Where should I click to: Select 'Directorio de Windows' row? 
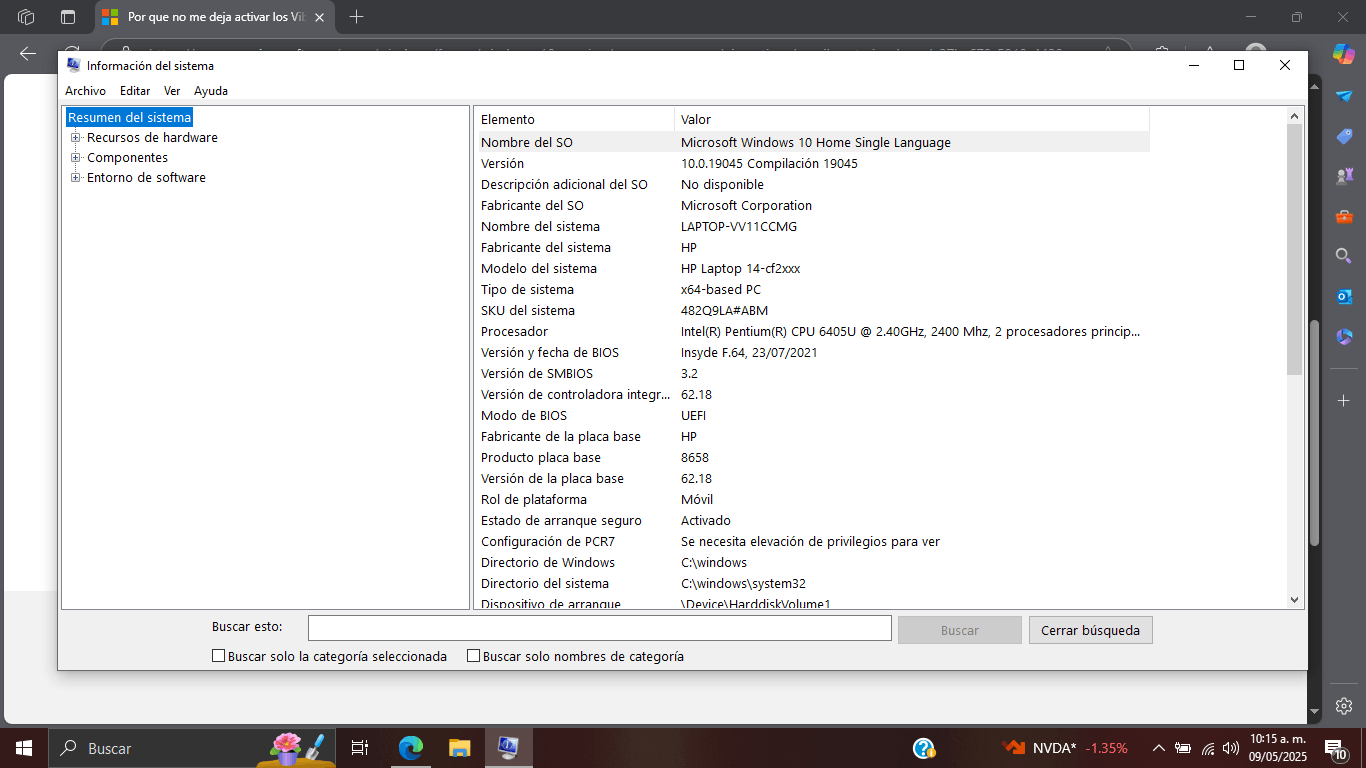pyautogui.click(x=814, y=562)
